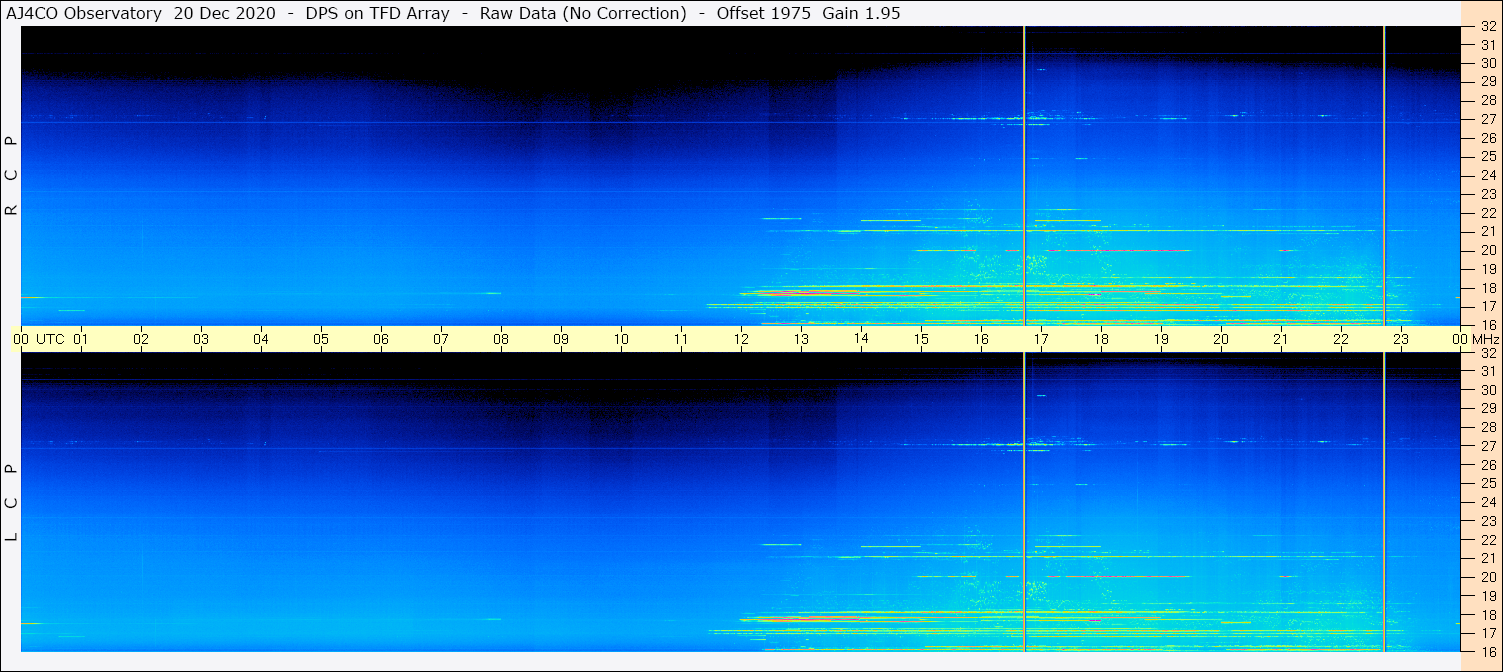This screenshot has width=1503, height=672.
Task: Select "Raw Data (No Correction)" header text
Action: tap(583, 13)
